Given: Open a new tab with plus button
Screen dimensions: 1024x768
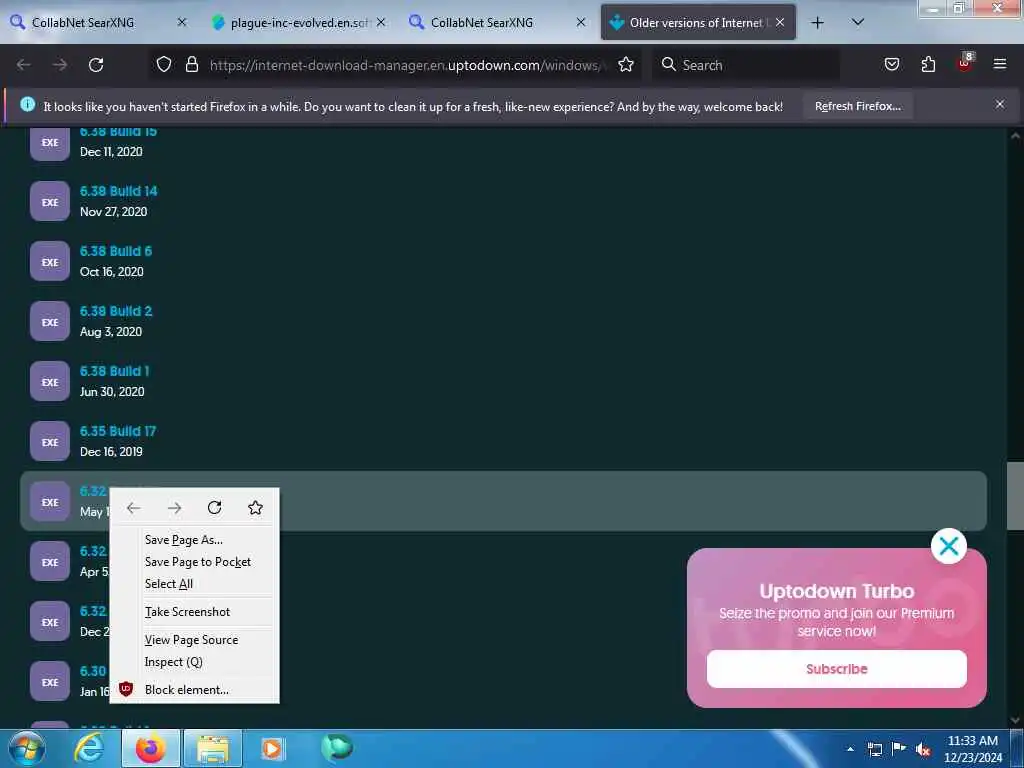Looking at the screenshot, I should 817,23.
